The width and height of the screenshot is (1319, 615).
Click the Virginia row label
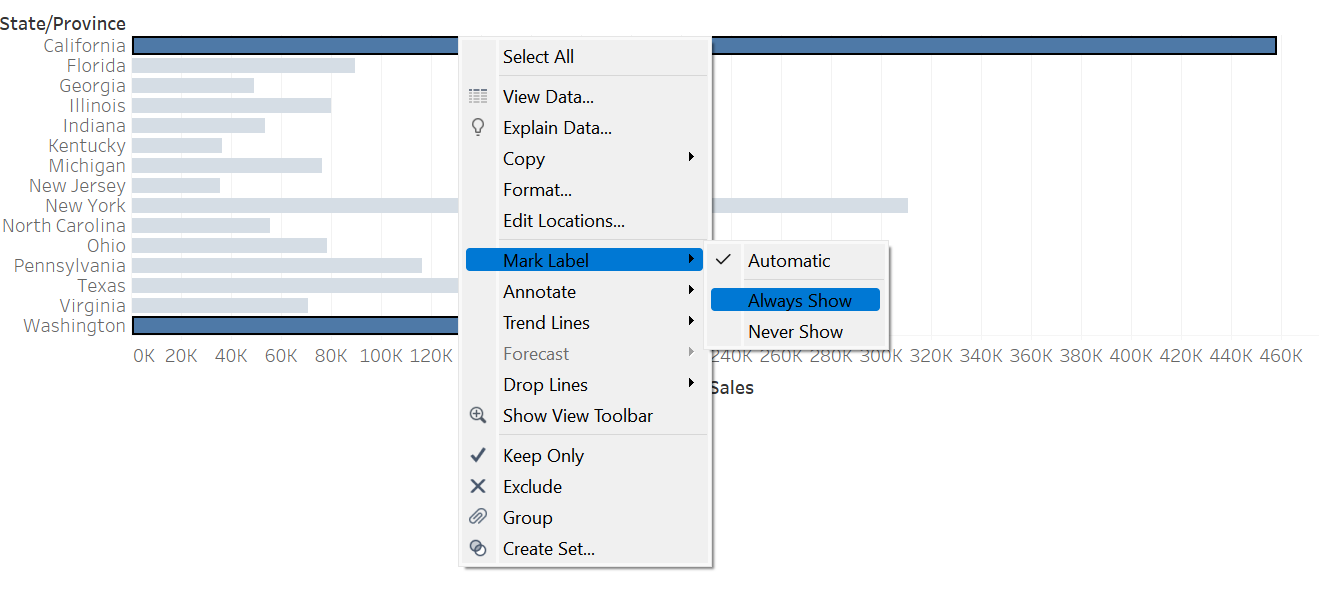tap(93, 306)
